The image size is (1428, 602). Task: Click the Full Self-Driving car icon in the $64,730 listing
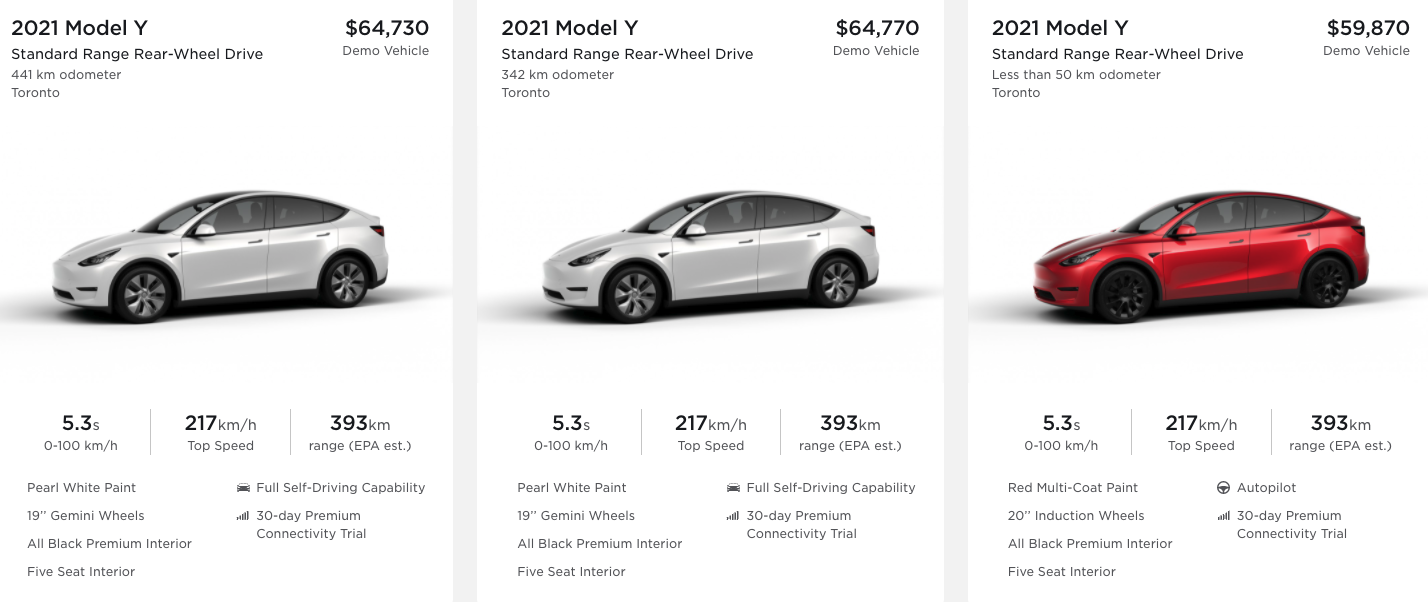(243, 488)
